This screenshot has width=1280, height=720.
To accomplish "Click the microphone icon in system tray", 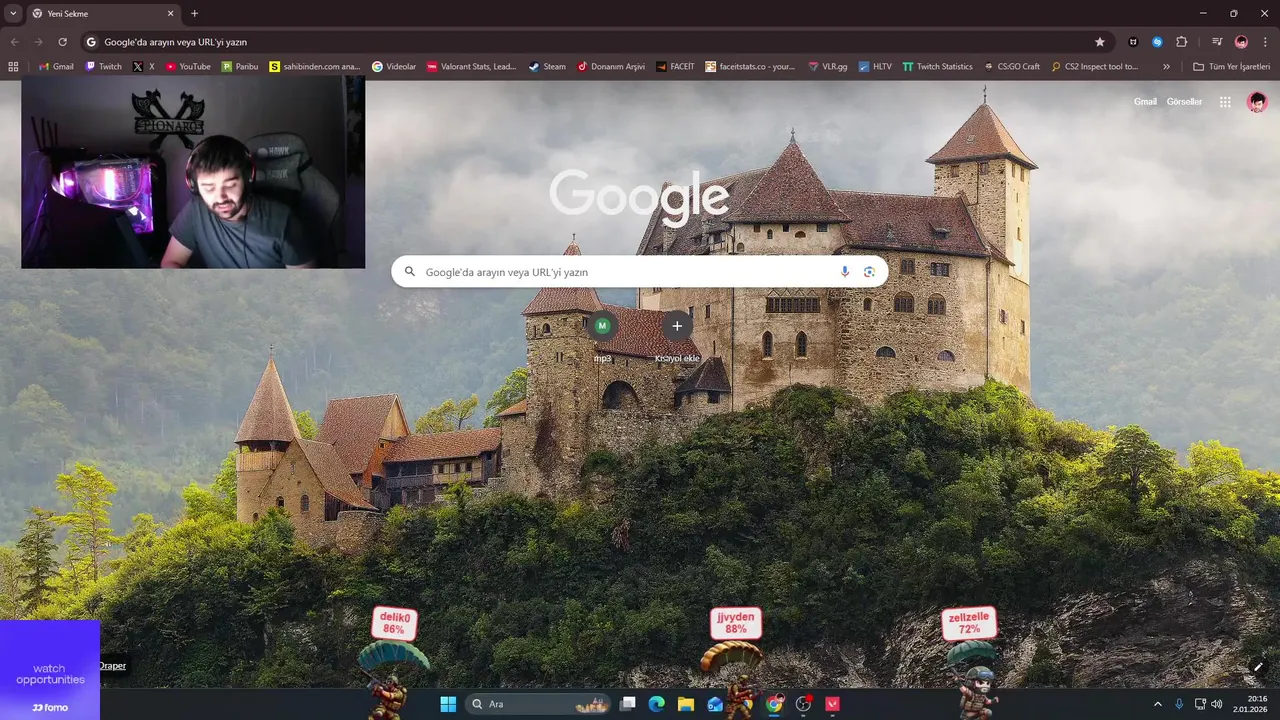I will point(1179,704).
